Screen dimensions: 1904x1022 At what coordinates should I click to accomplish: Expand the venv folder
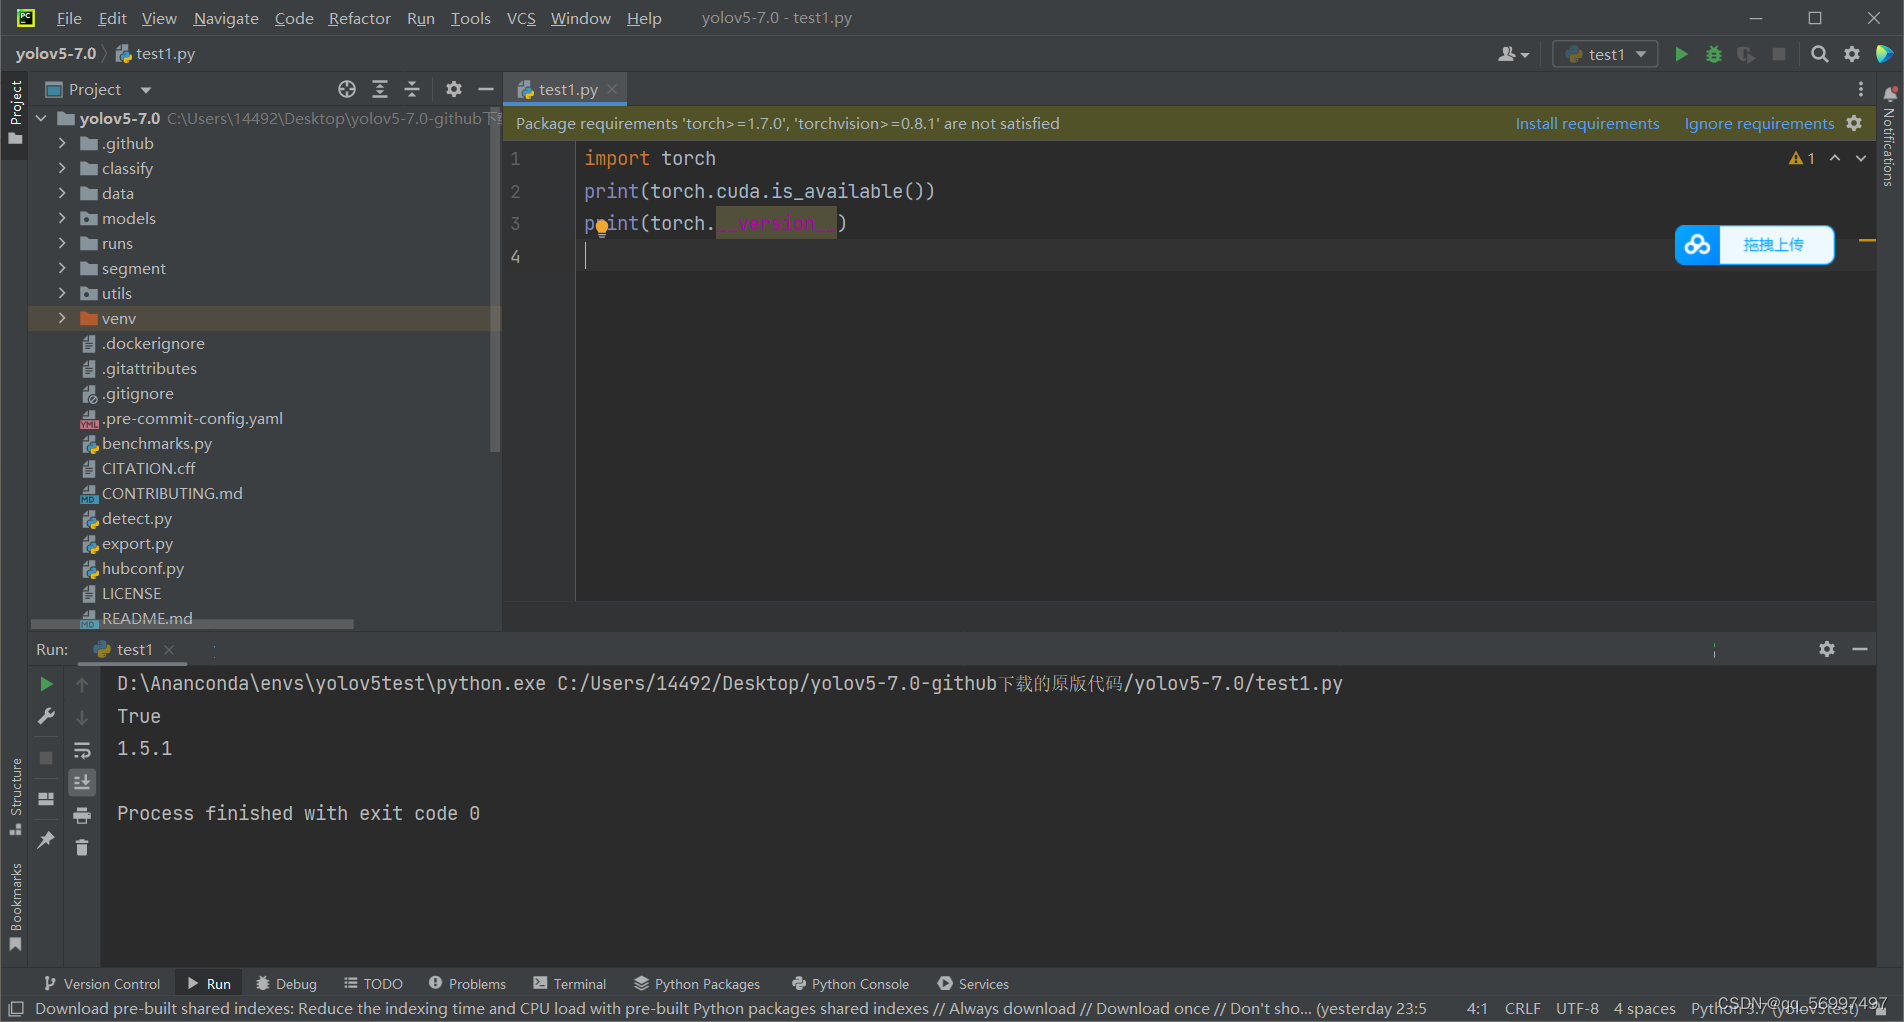click(62, 318)
